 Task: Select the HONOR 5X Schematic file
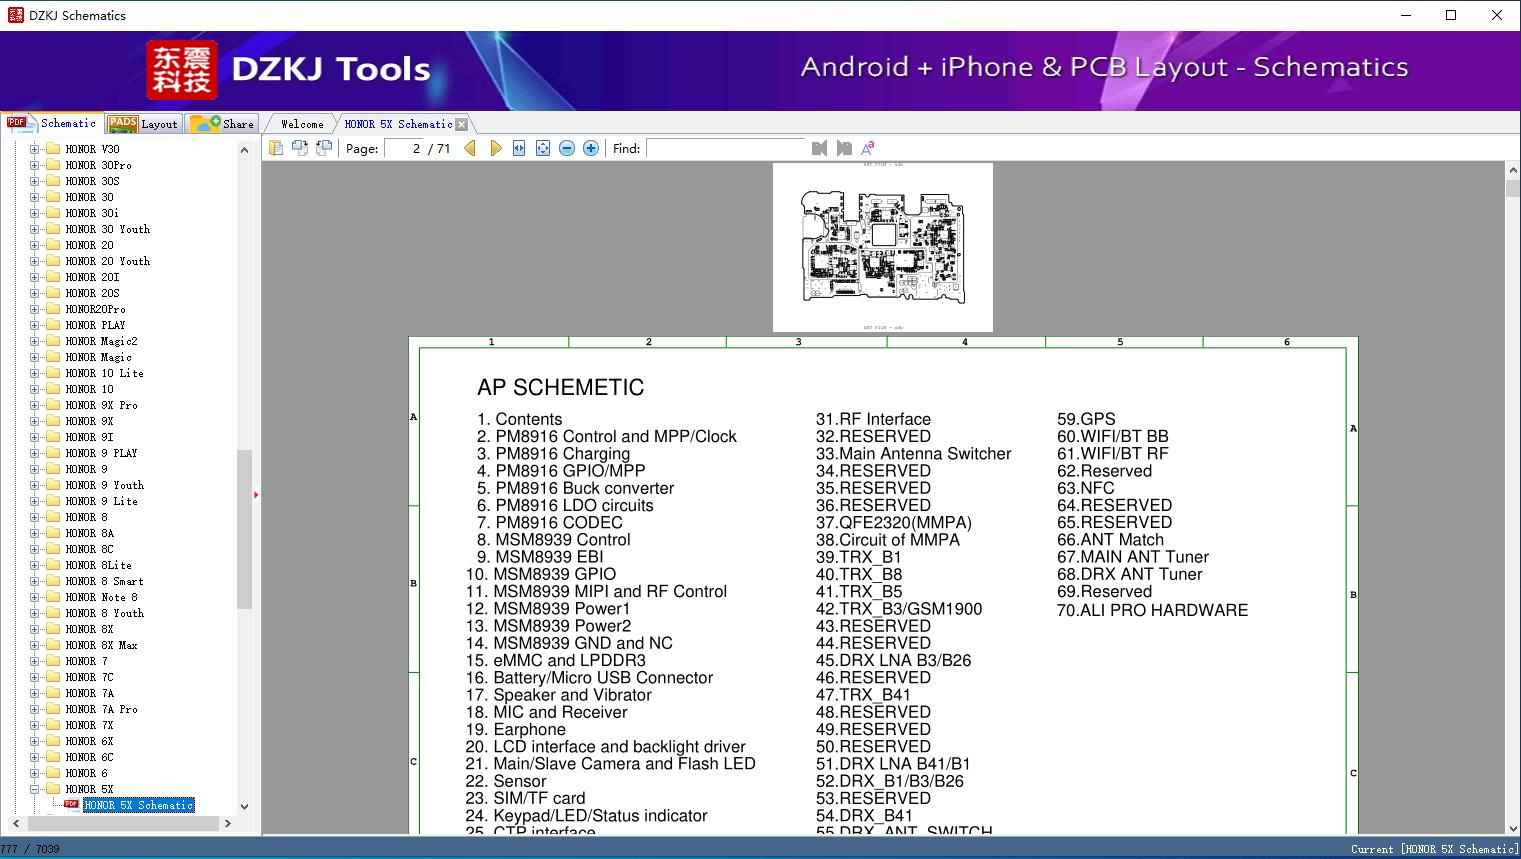coord(139,805)
